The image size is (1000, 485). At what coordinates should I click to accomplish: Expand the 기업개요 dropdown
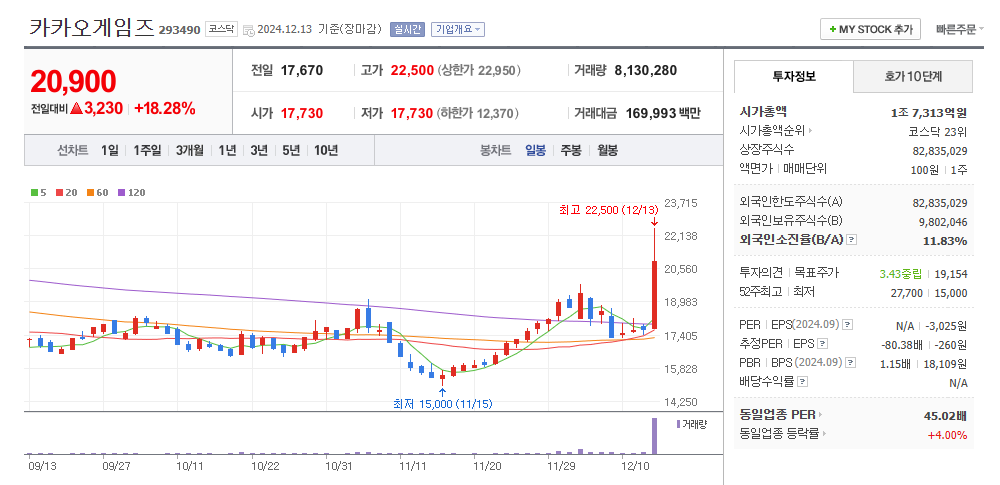[458, 29]
